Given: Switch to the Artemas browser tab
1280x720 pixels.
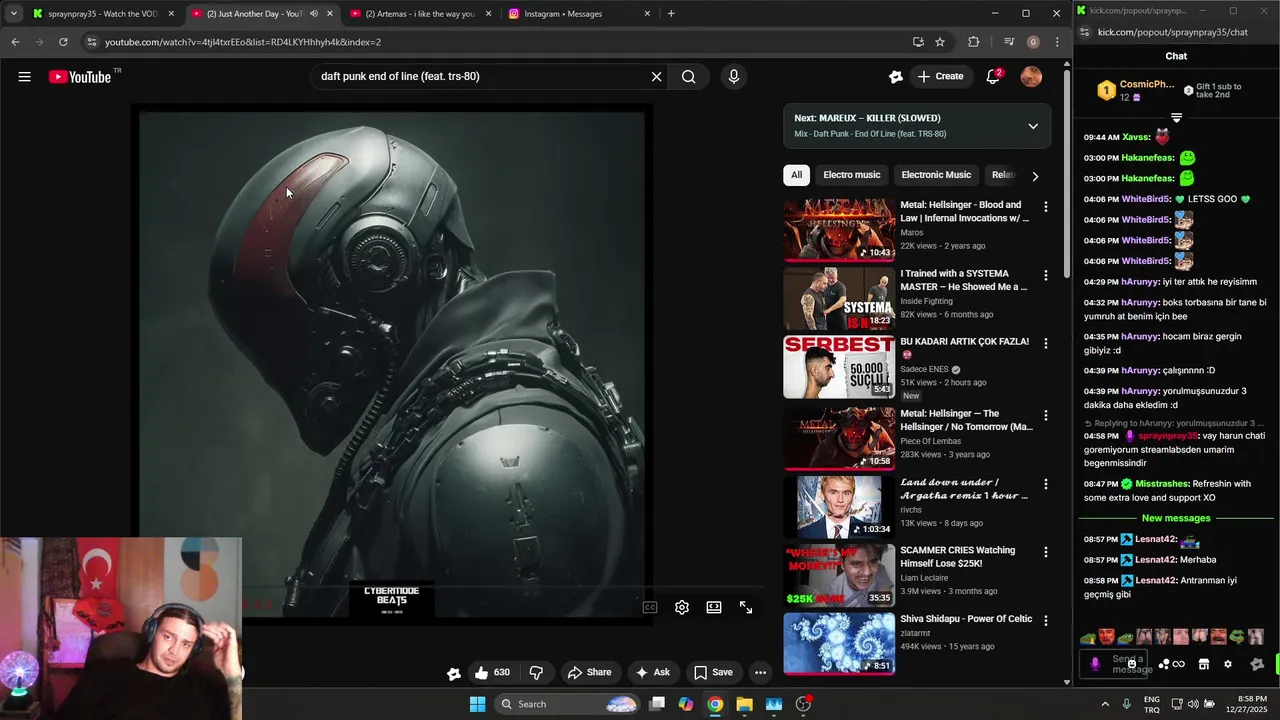Looking at the screenshot, I should click(x=420, y=14).
